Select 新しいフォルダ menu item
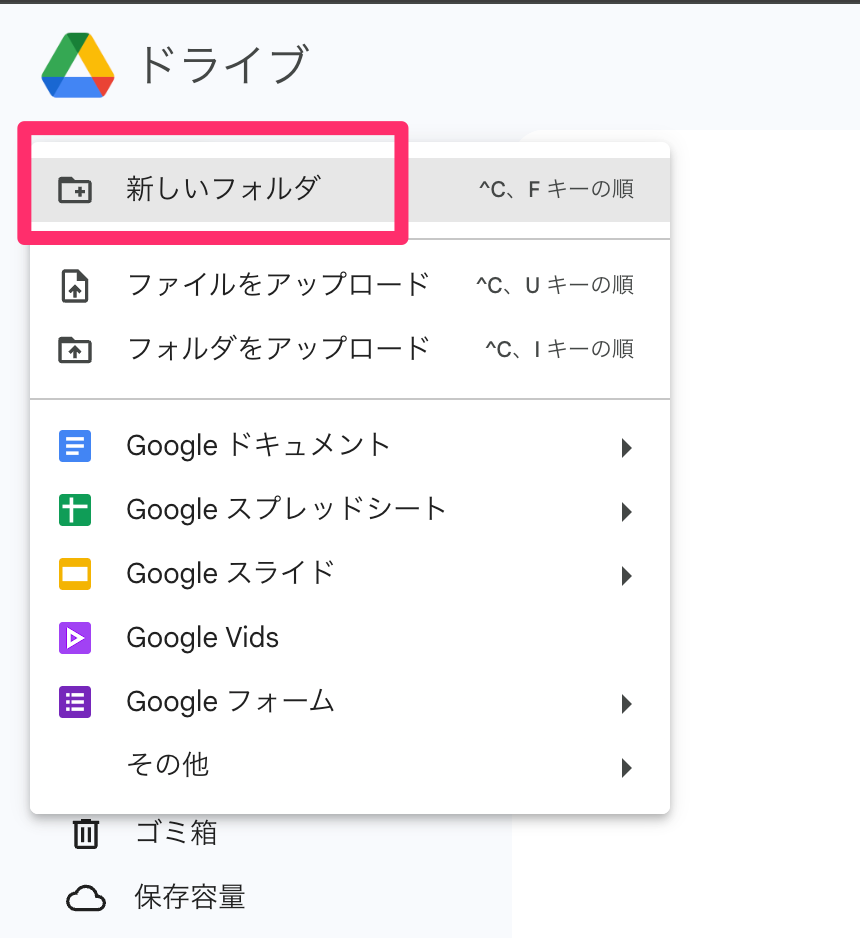The image size is (860, 938). click(224, 188)
